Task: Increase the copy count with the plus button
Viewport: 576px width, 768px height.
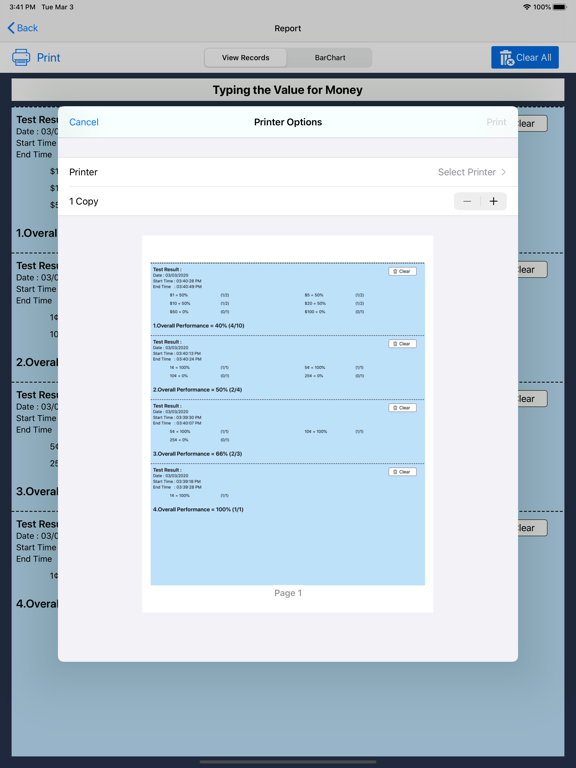Action: tap(494, 201)
